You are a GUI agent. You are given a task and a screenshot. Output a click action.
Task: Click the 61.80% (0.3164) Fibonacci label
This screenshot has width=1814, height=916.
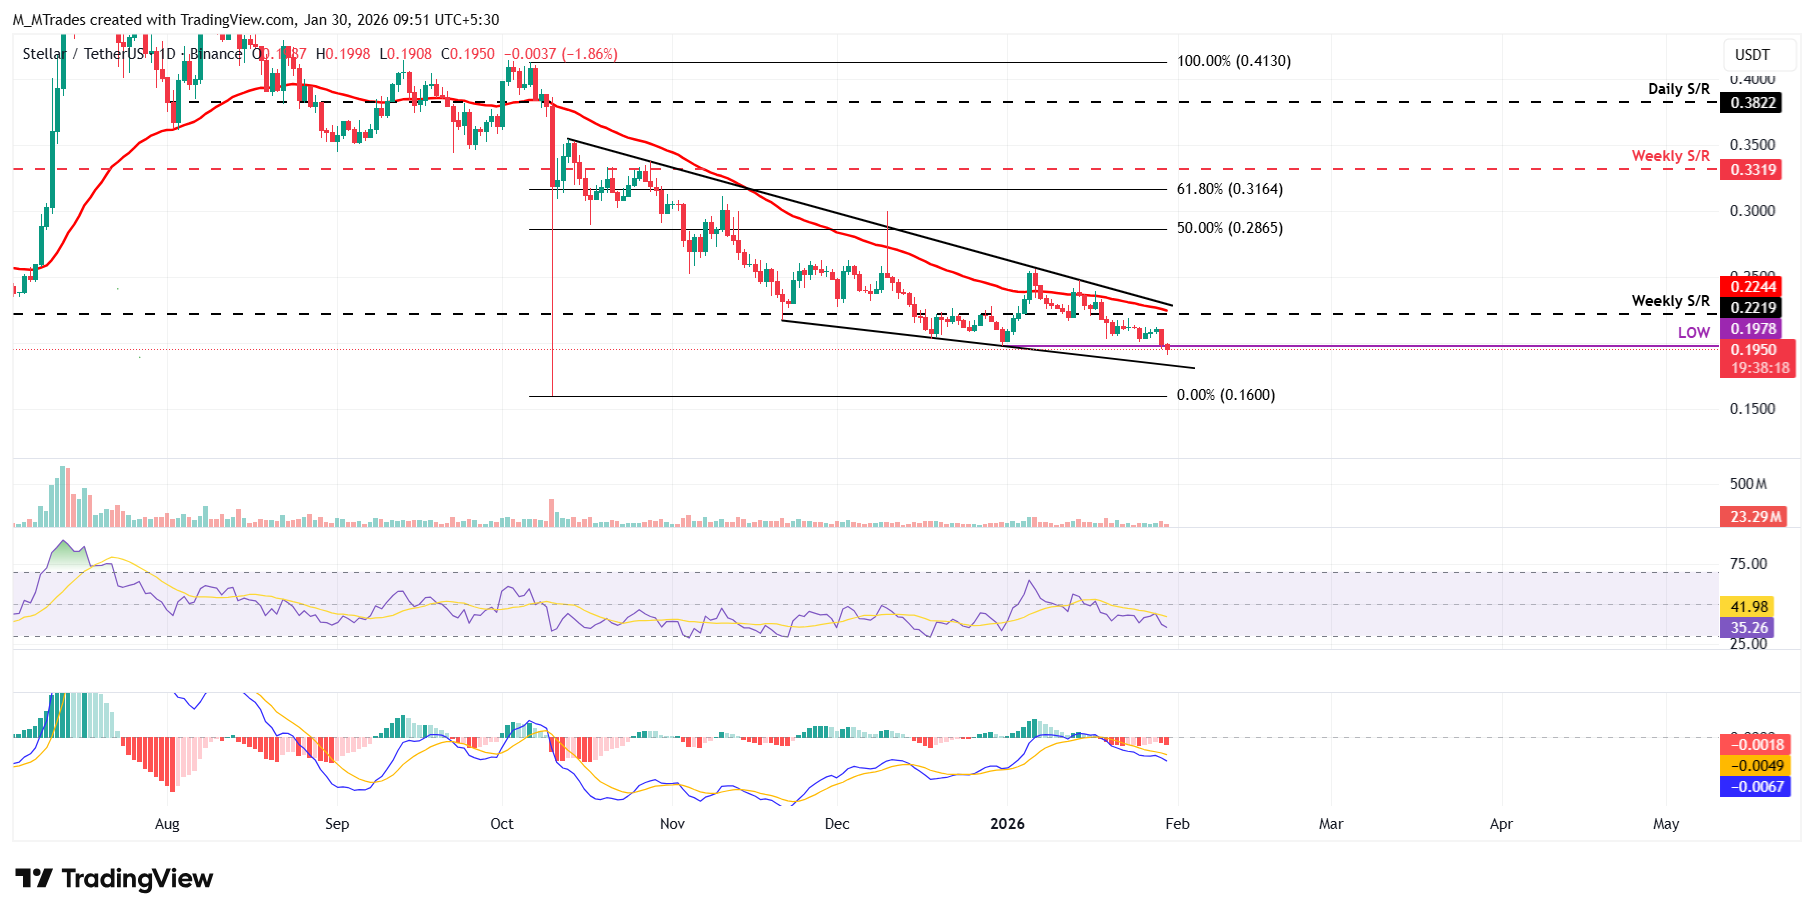click(1232, 188)
